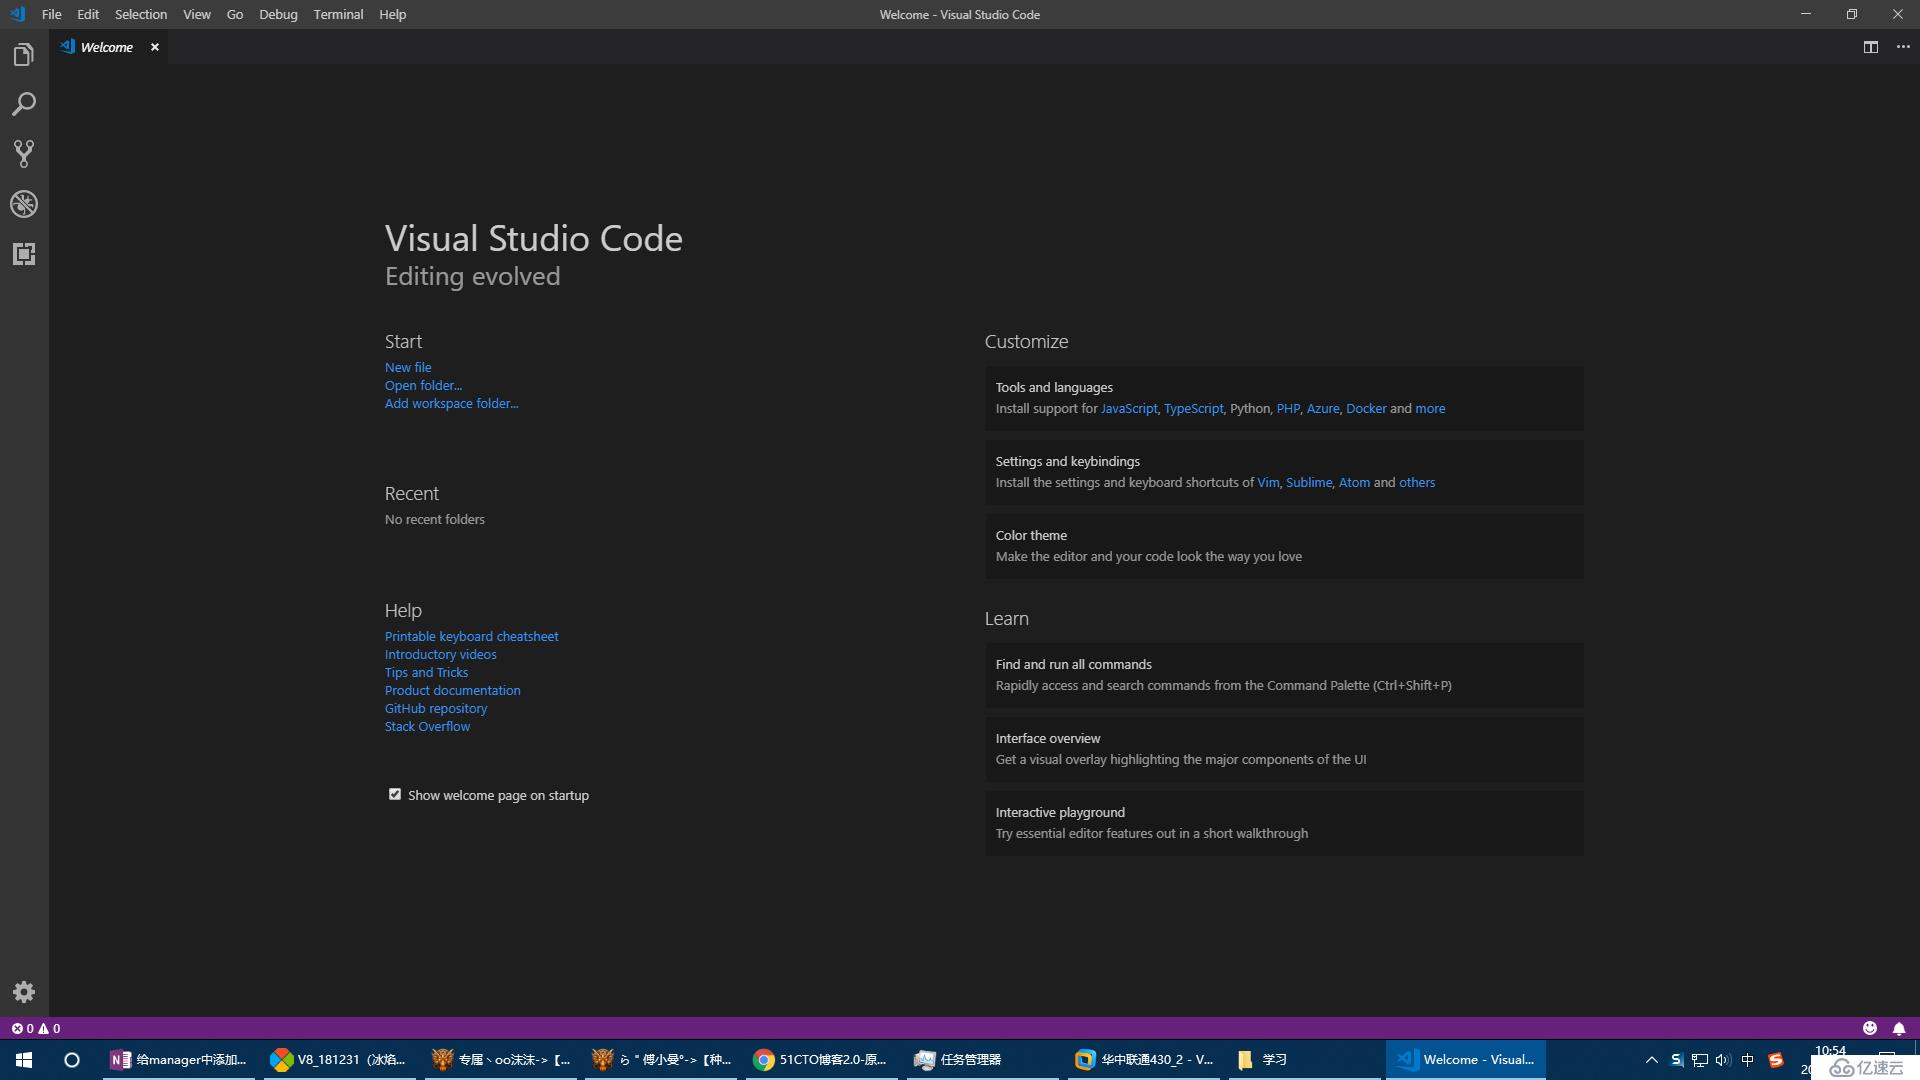Viewport: 1920px width, 1080px height.
Task: Click 'others' keybindings link
Action: point(1417,482)
